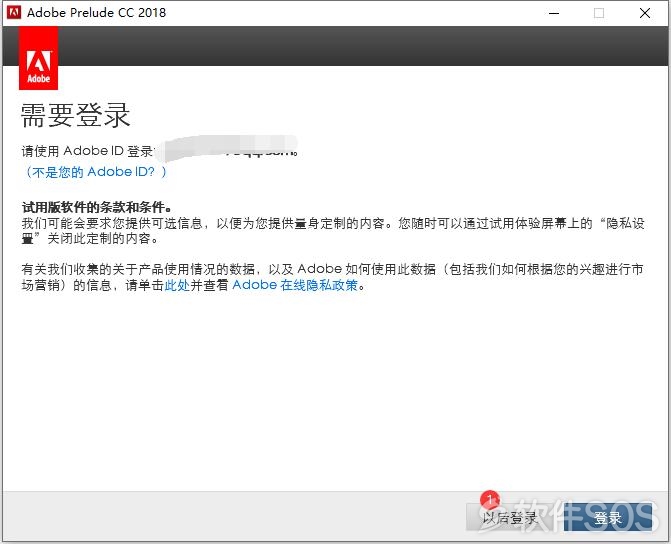Click the 请使用 Adobe ID 登录 text
The width and height of the screenshot is (671, 544).
pos(87,151)
